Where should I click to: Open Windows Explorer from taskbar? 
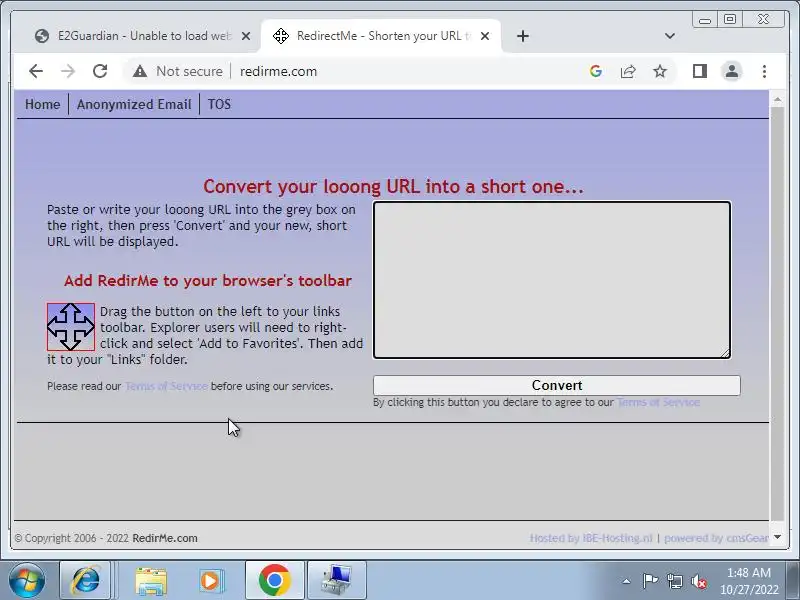tap(151, 580)
